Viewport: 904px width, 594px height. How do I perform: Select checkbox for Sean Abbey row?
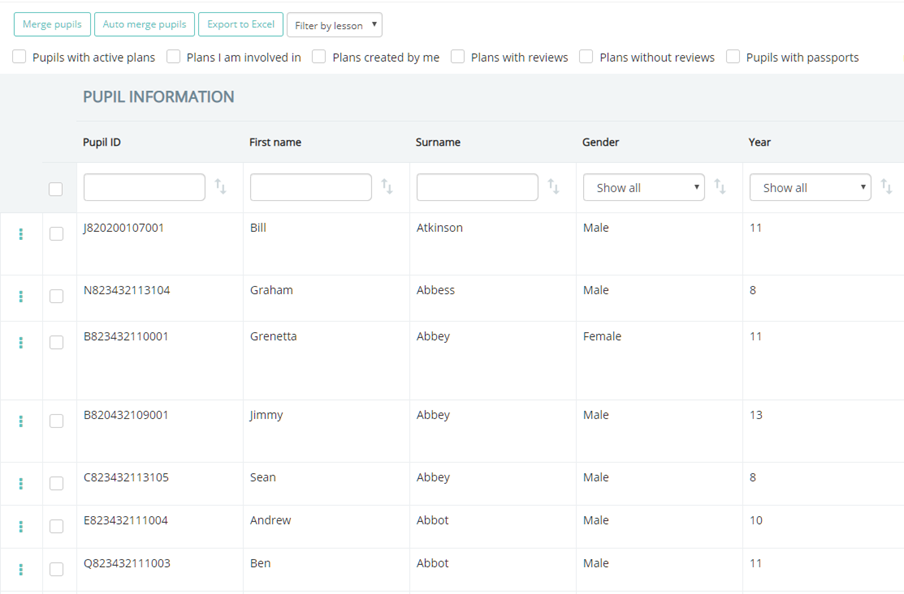pyautogui.click(x=56, y=483)
